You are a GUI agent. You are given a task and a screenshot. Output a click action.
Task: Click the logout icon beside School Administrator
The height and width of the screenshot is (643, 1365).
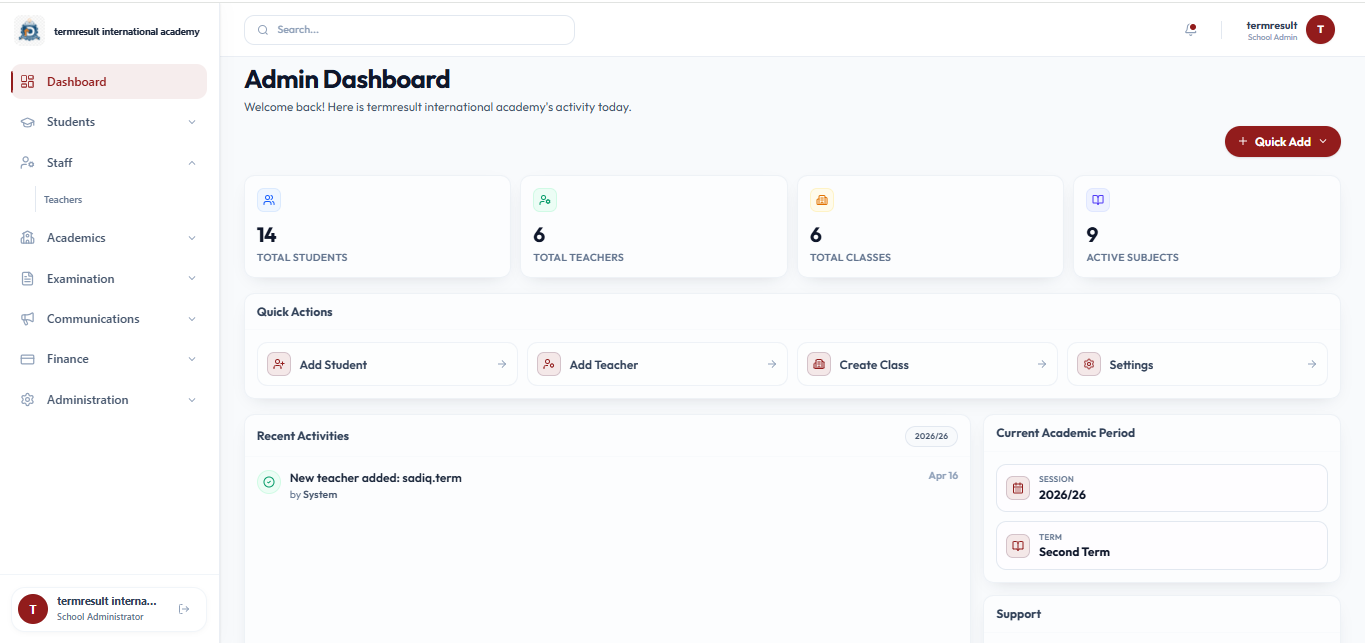pos(184,609)
